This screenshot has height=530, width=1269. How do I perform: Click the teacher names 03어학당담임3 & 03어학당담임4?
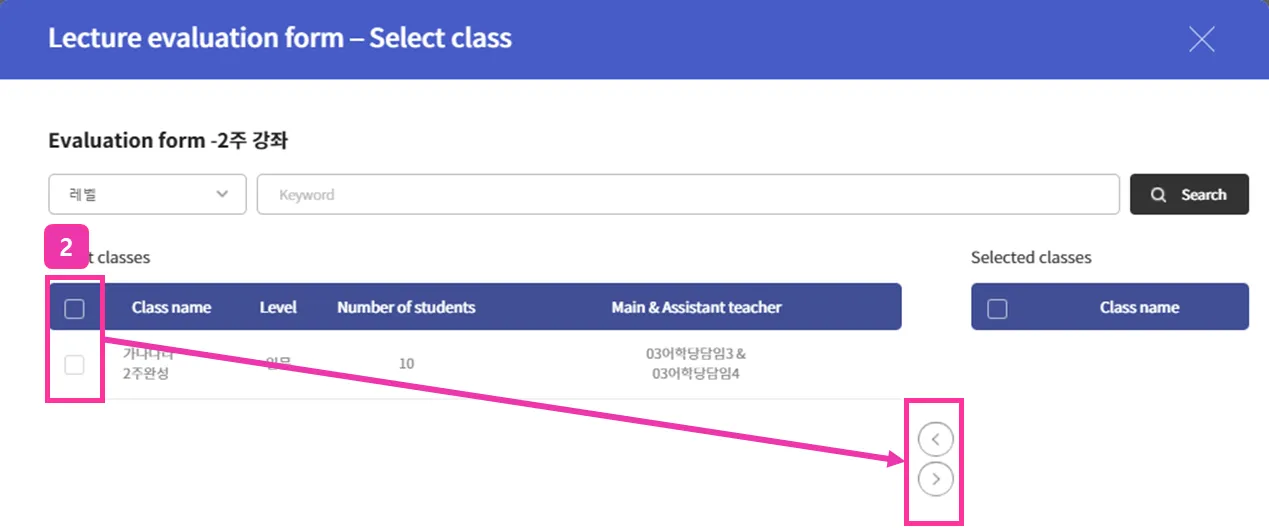698,364
